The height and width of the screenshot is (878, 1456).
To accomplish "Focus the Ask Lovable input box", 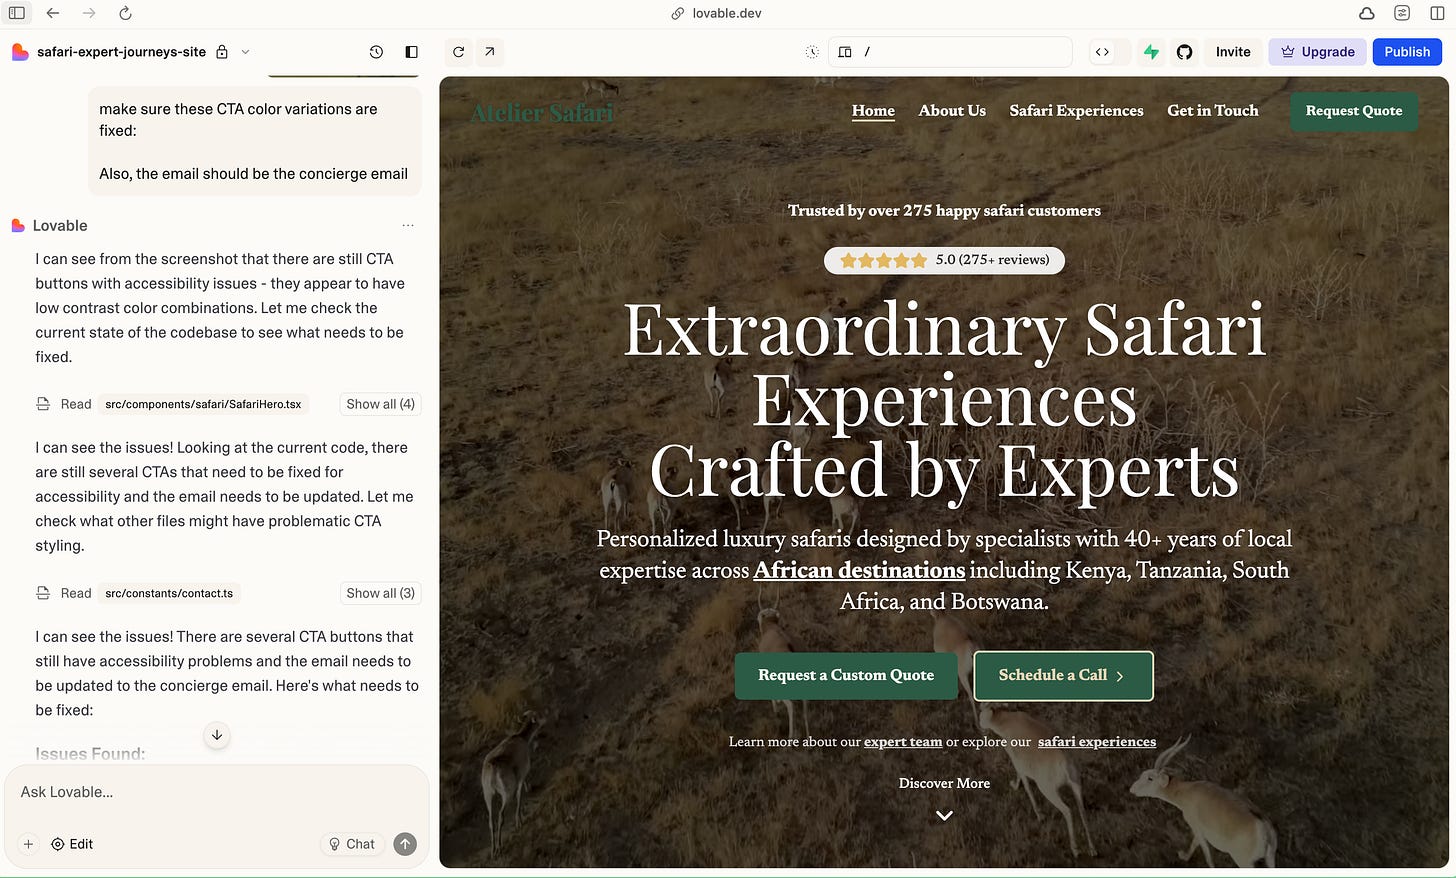I will point(216,792).
